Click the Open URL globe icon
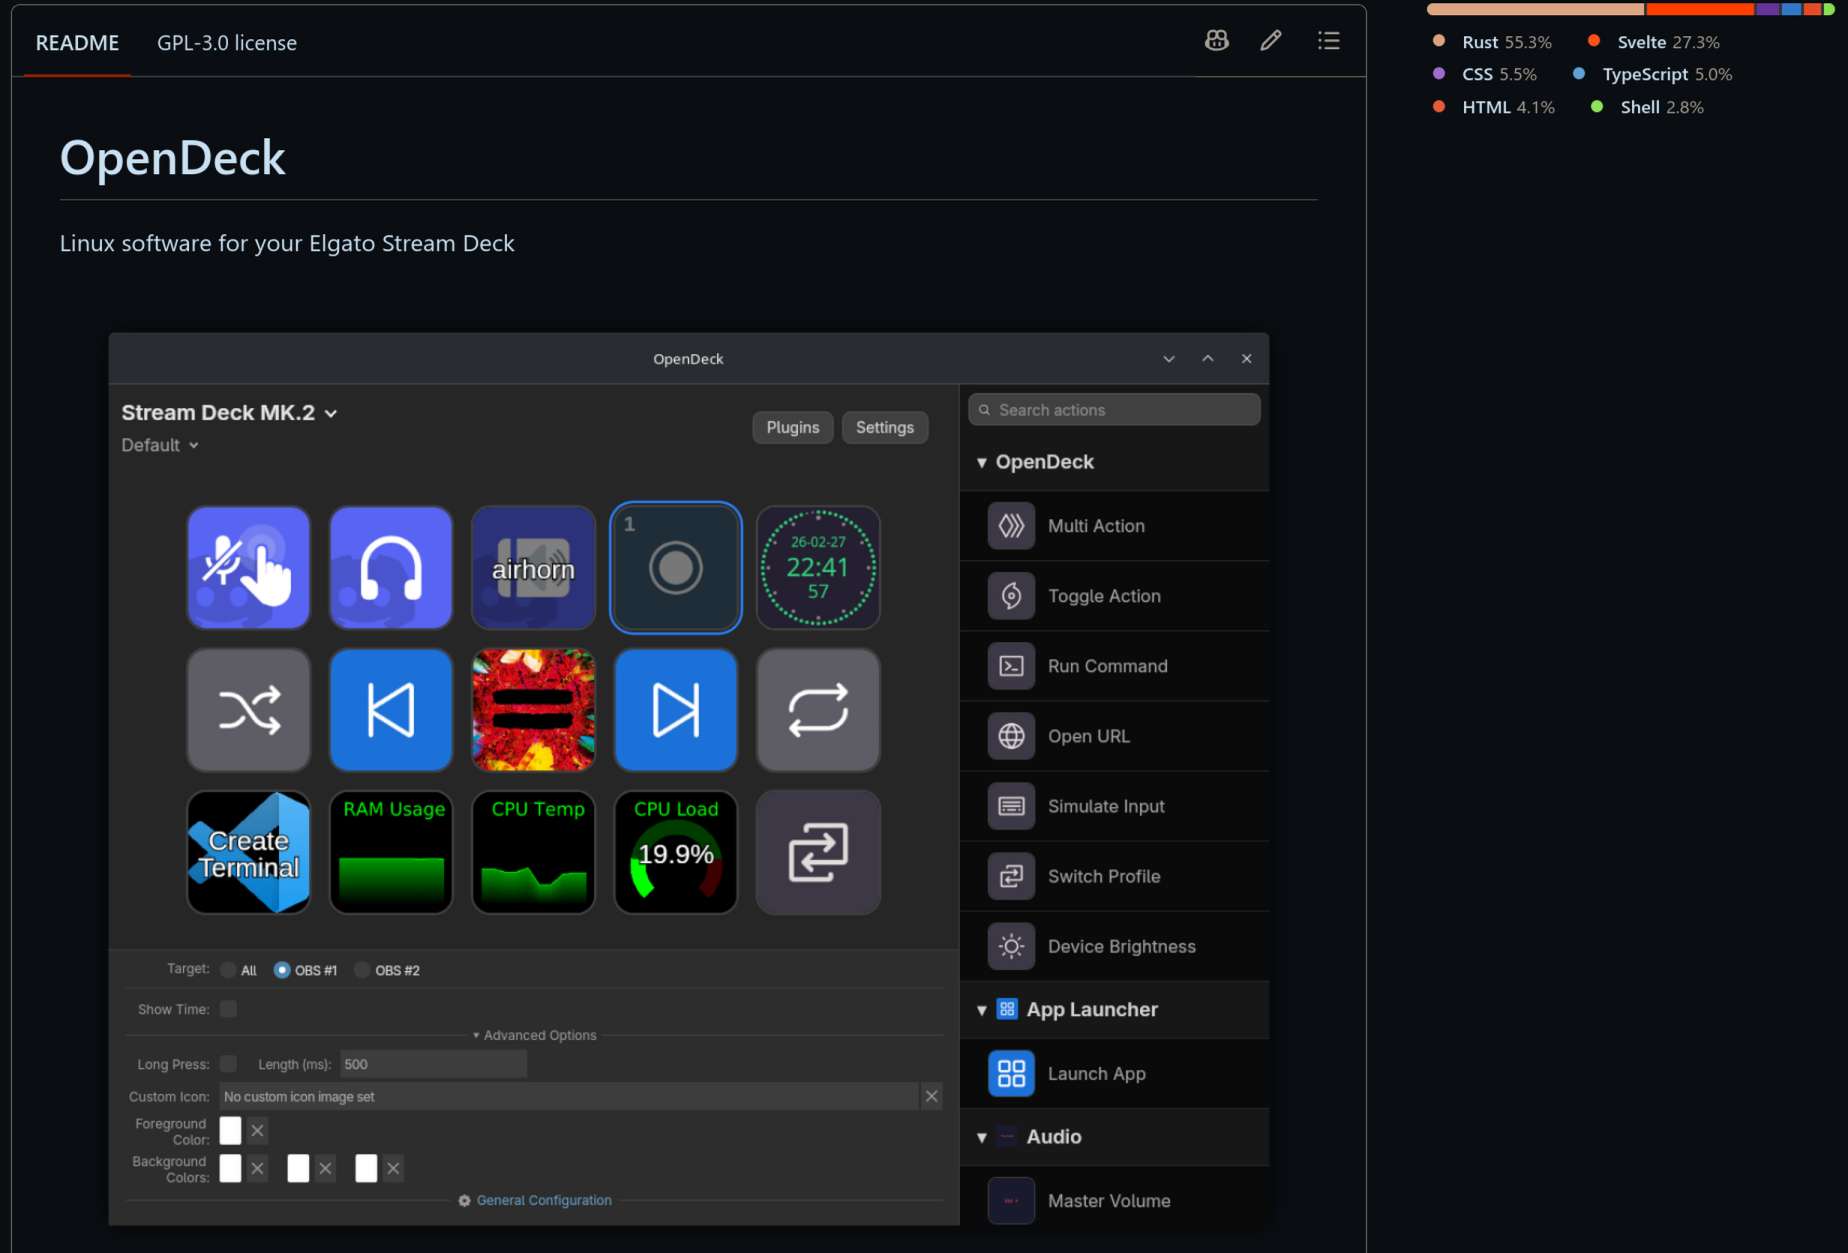 pos(1011,736)
